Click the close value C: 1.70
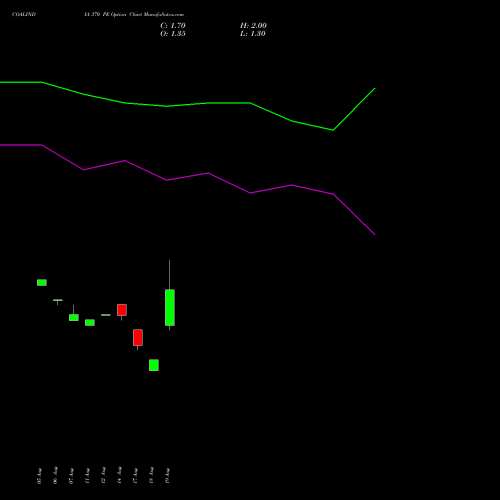Screen dimensions: 500x500 click(173, 25)
